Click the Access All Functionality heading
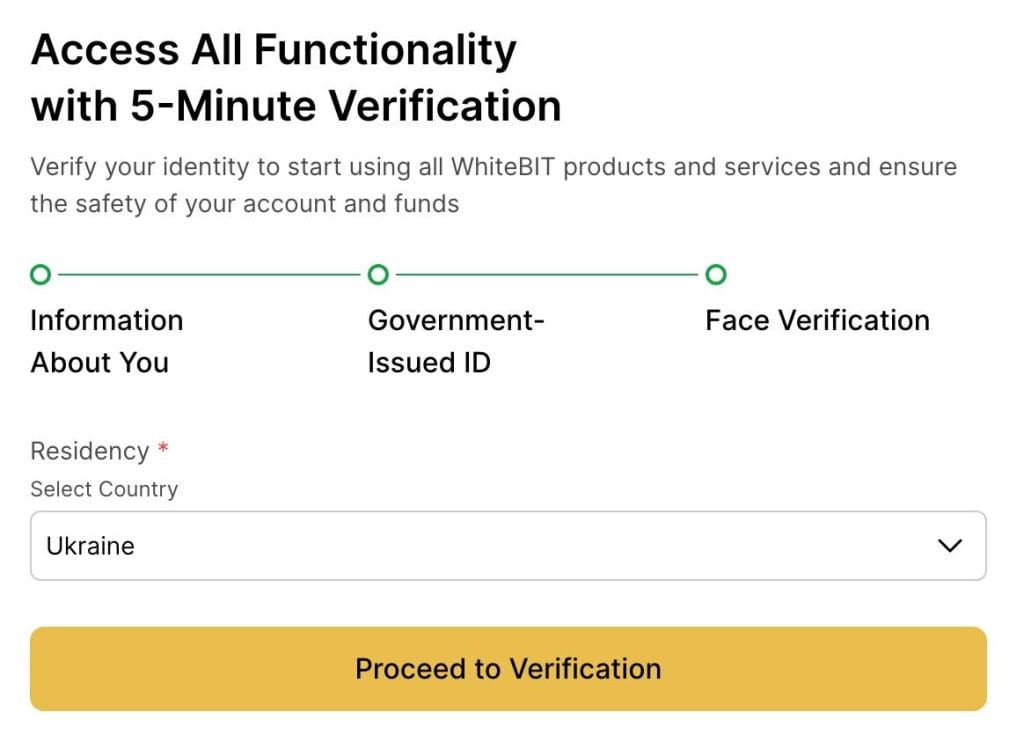The height and width of the screenshot is (742, 1024). (274, 49)
